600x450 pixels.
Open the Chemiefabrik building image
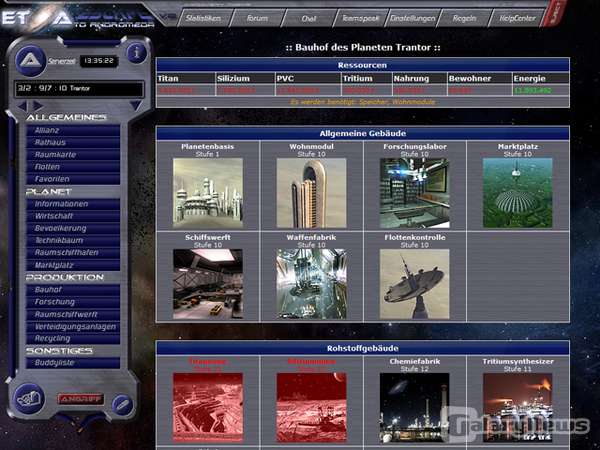point(414,407)
